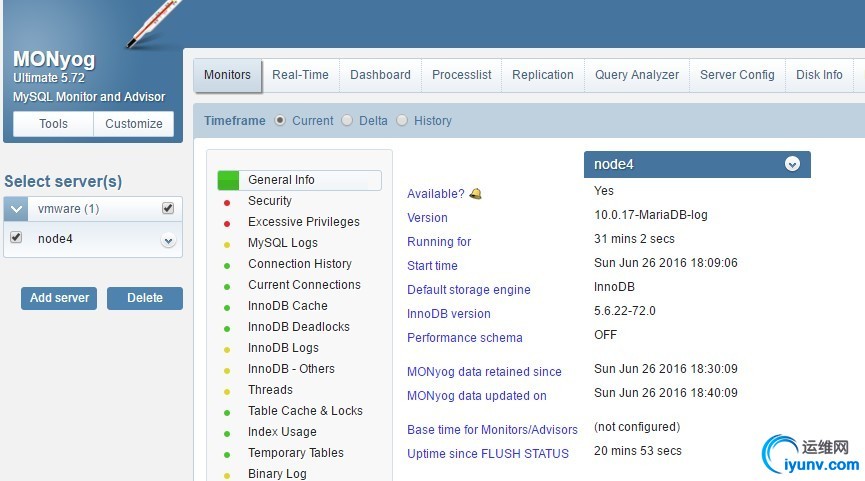Click the Start time monitor link
865x481 pixels.
432,266
